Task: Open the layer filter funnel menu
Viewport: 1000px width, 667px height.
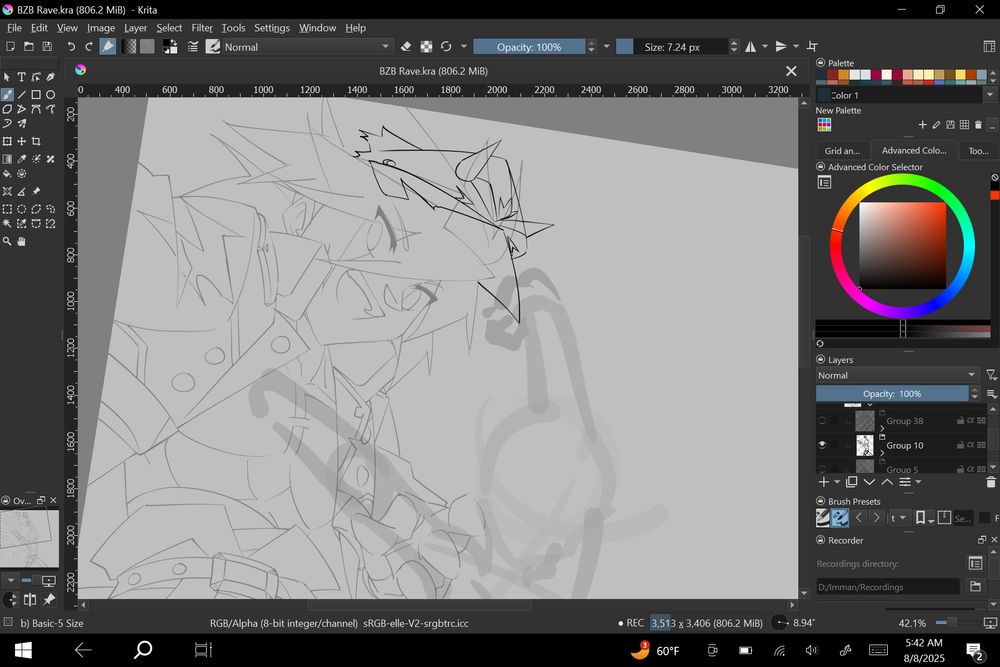Action: [x=990, y=375]
